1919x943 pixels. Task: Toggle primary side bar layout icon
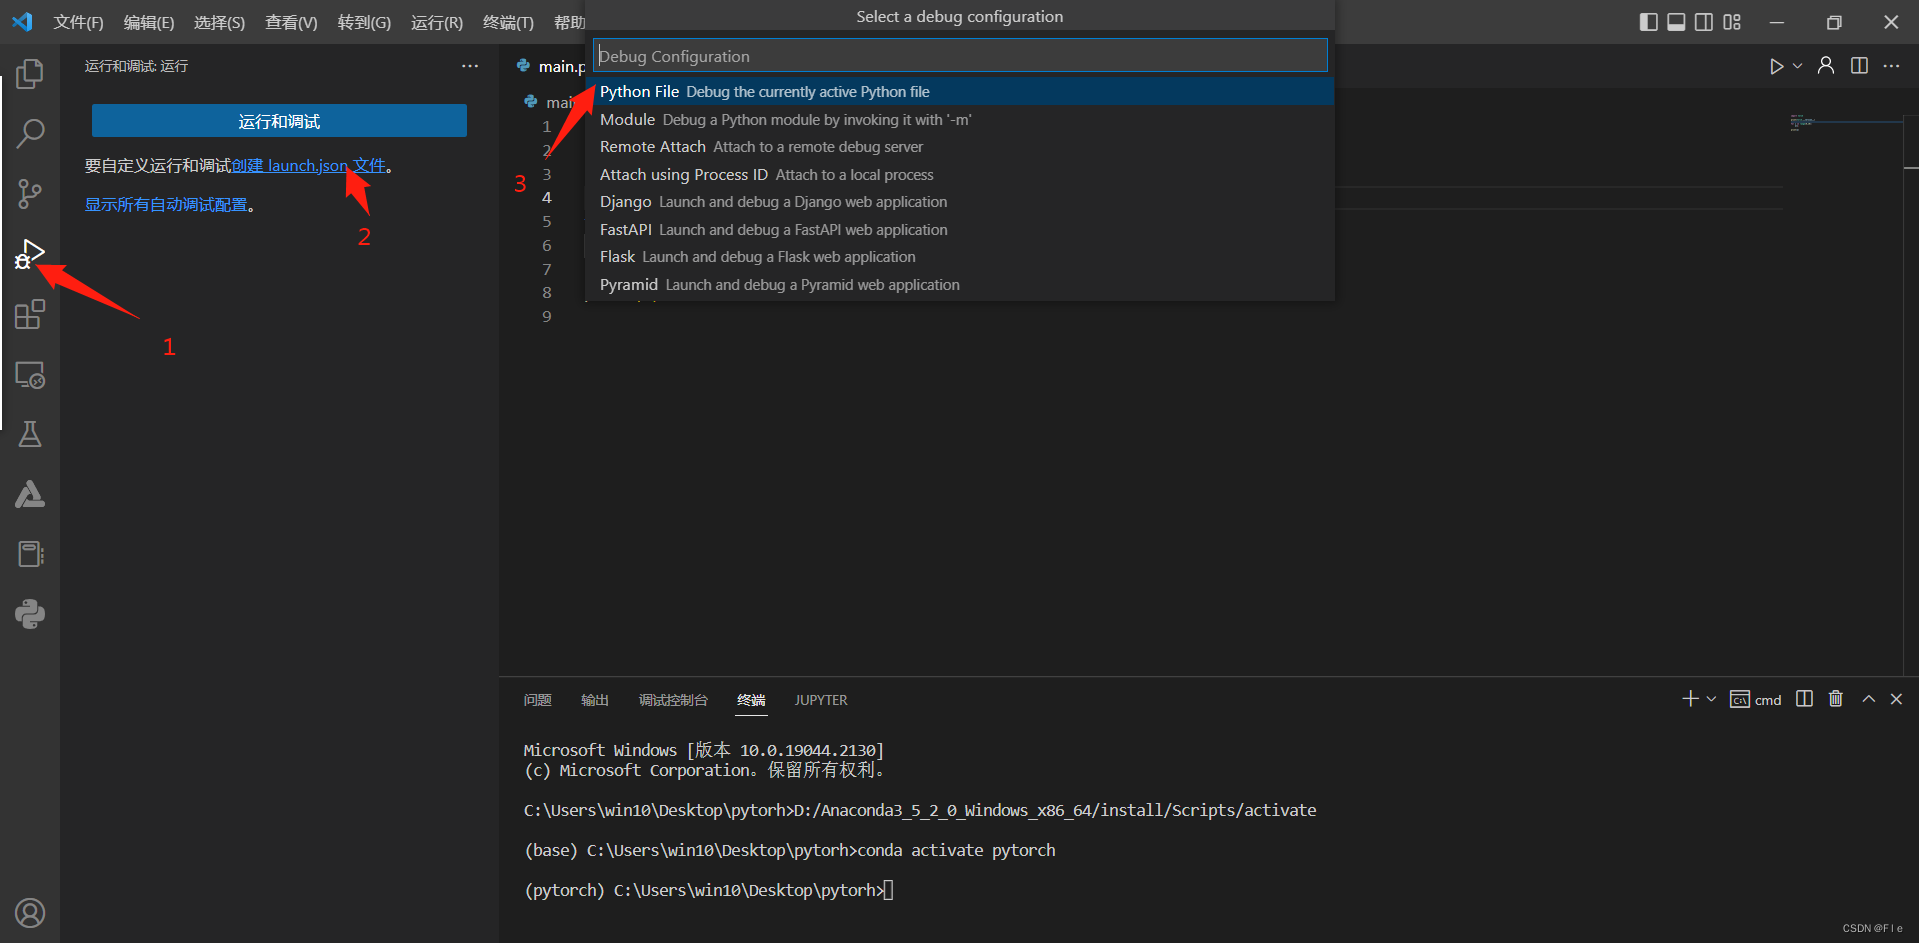(x=1649, y=22)
